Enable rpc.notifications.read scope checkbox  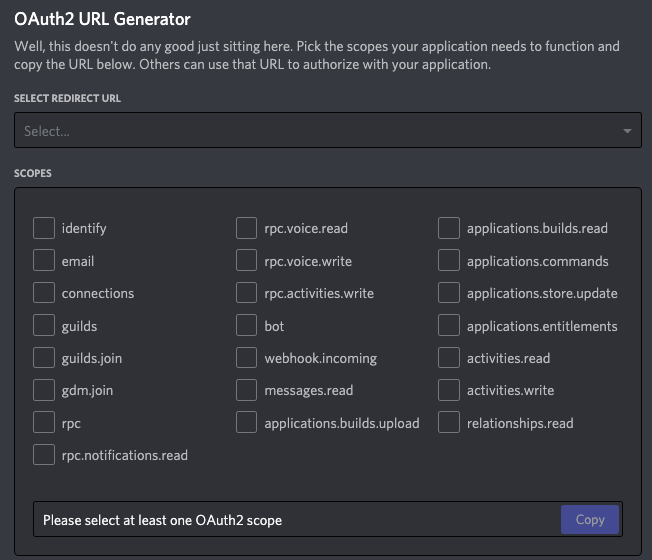tap(44, 455)
